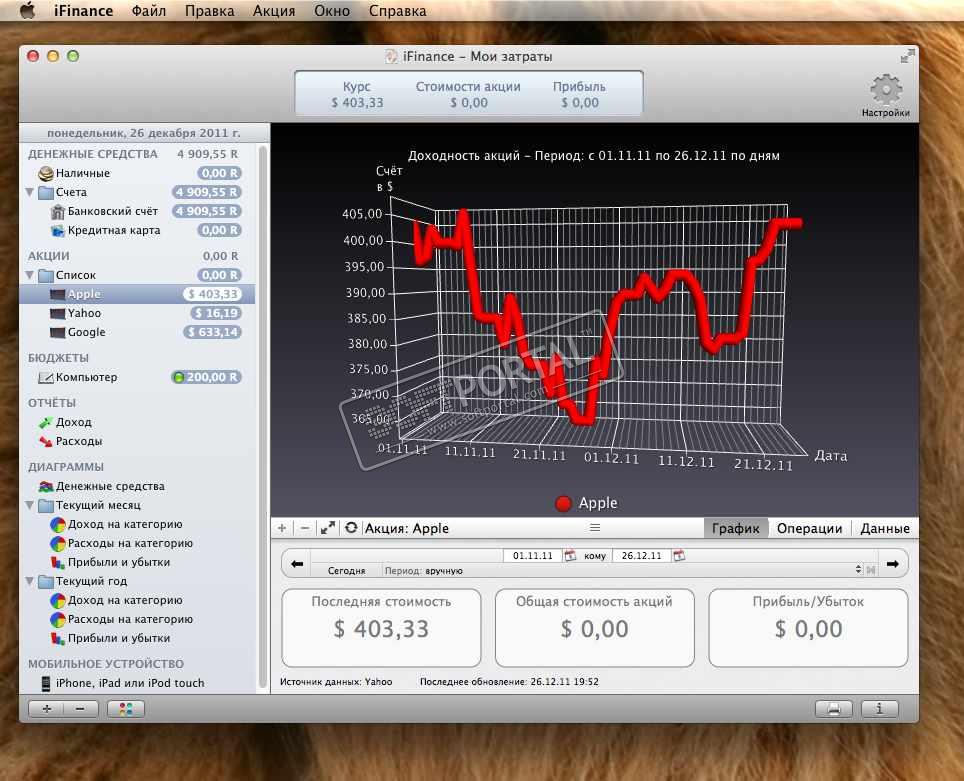
Task: Open the Акция menu
Action: click(x=274, y=11)
